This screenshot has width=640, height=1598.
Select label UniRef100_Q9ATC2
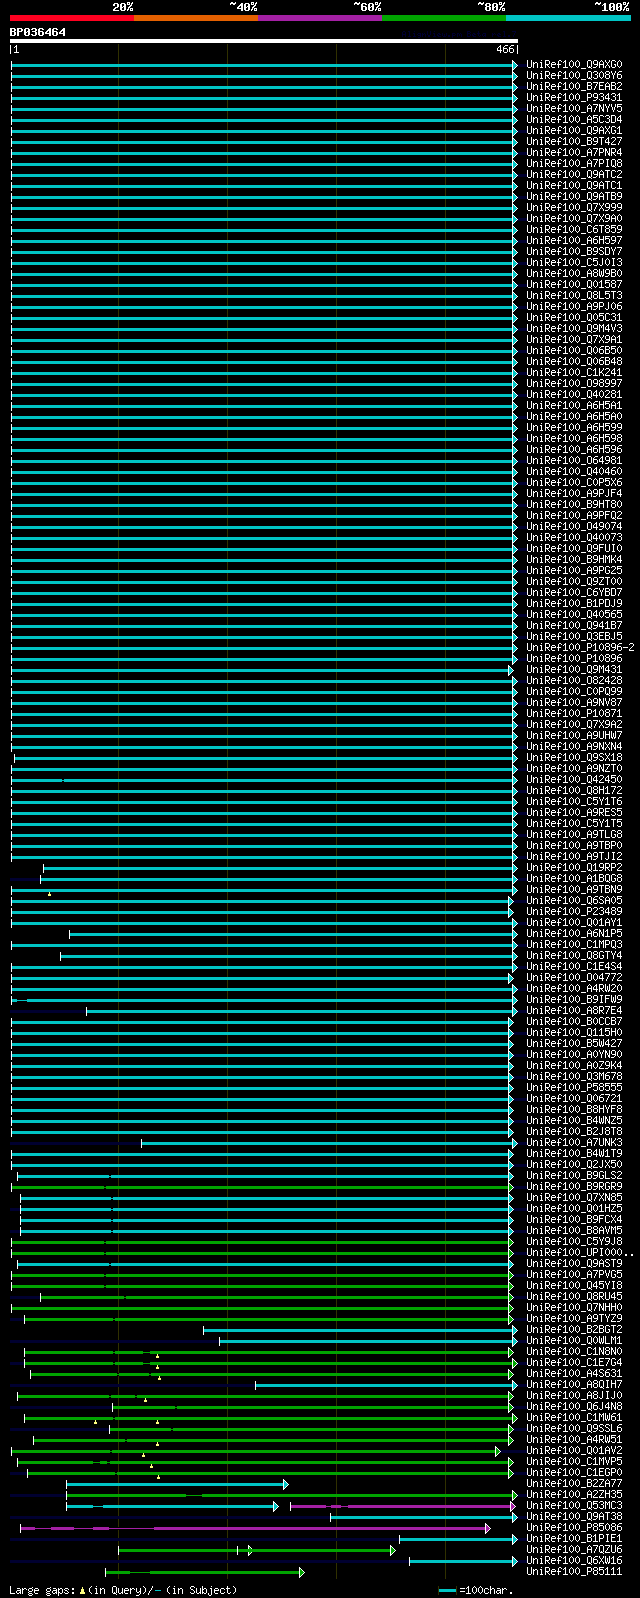[x=574, y=175]
